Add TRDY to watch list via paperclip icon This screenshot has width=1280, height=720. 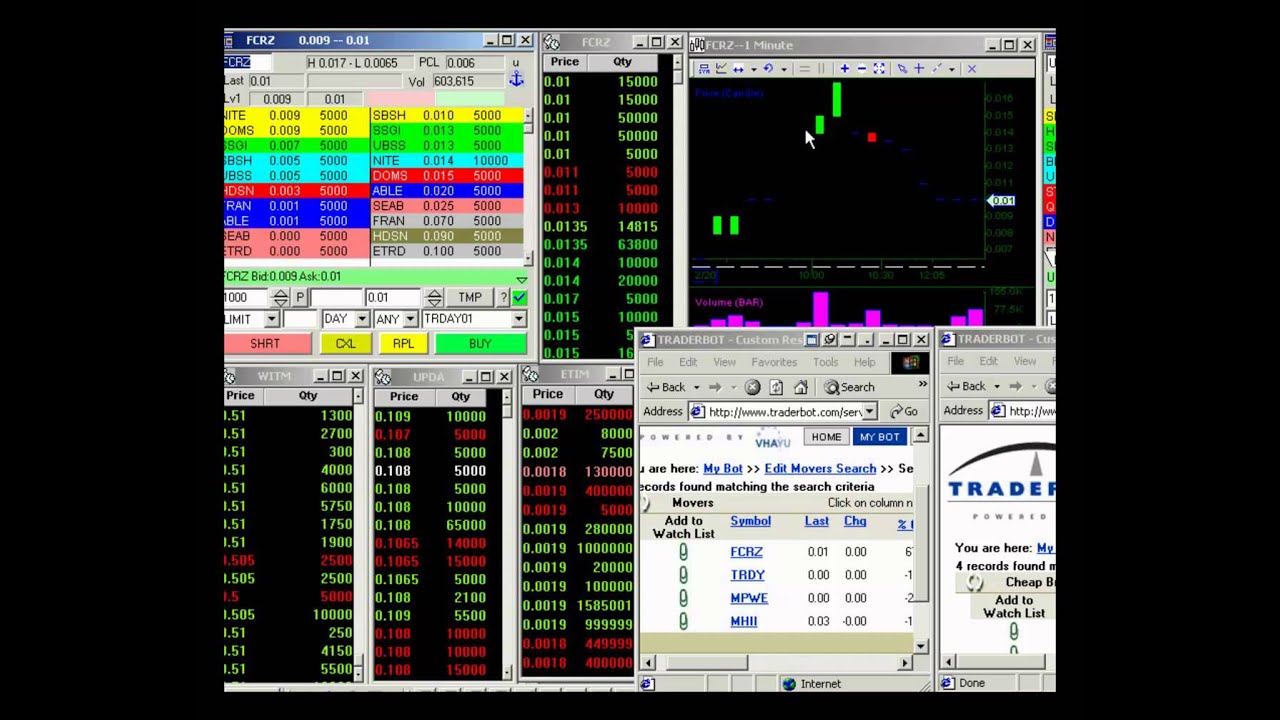(683, 575)
